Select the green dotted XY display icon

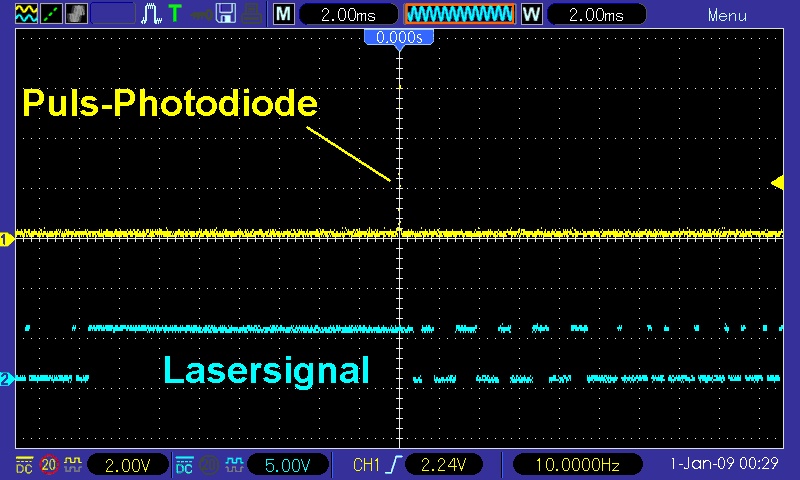click(x=51, y=14)
